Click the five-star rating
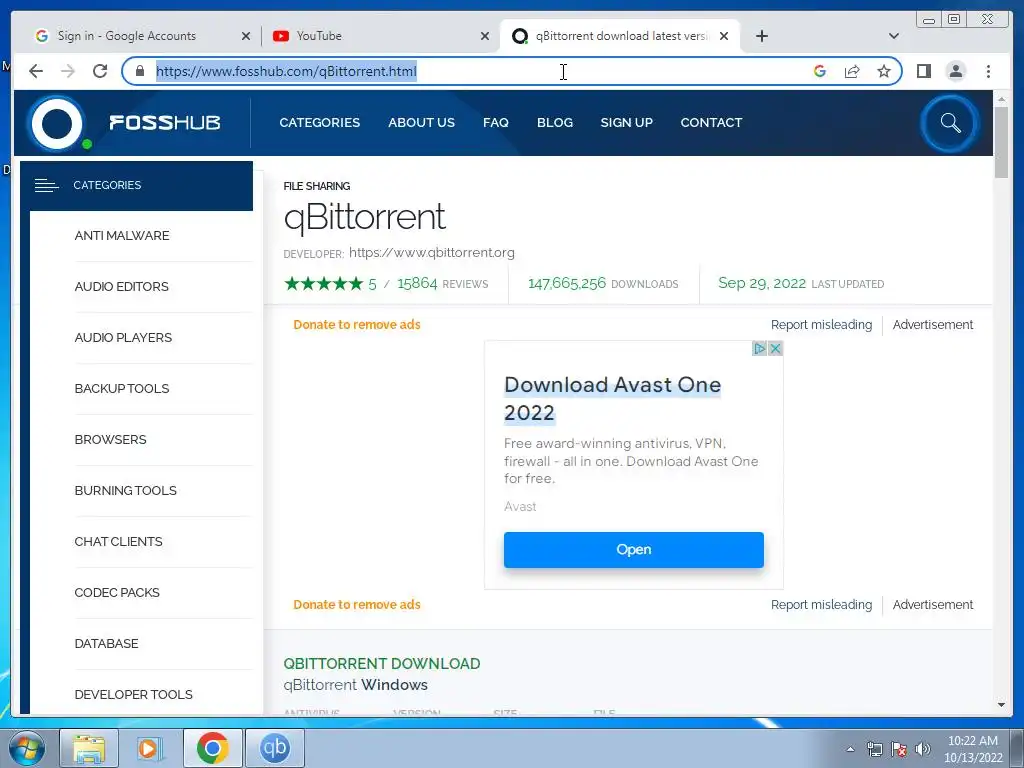 (324, 283)
